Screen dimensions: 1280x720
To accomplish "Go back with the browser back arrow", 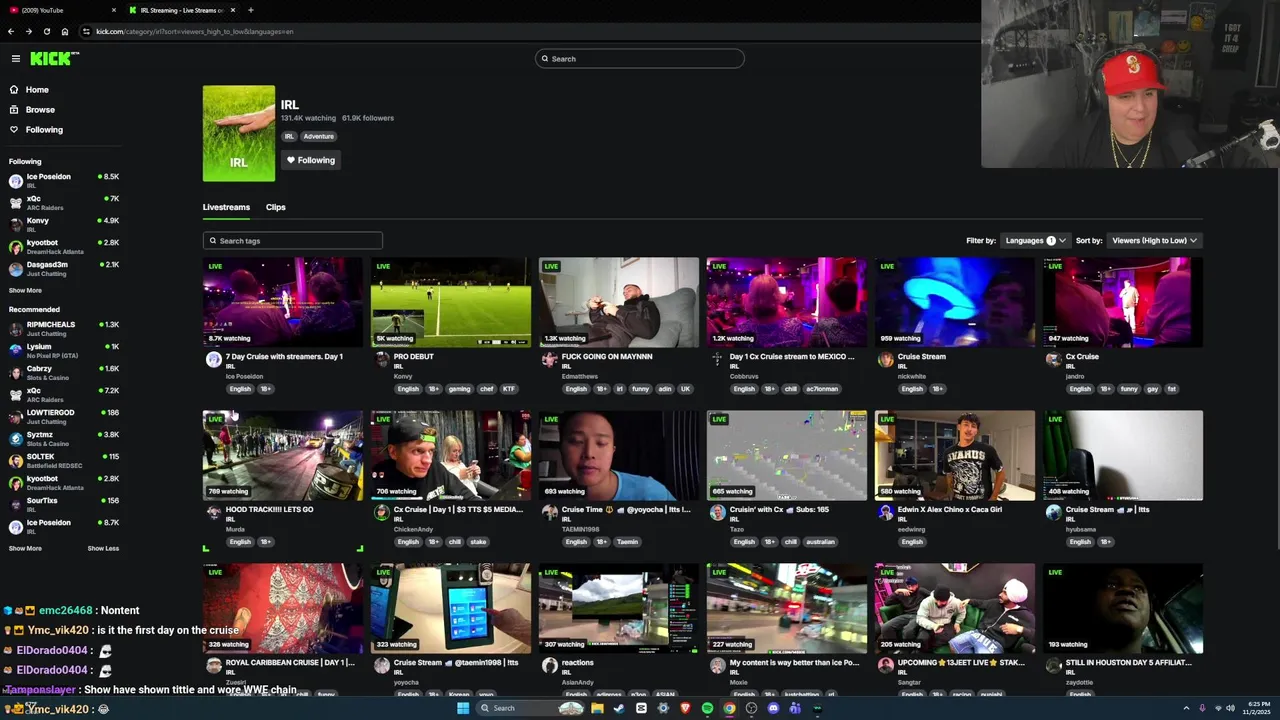I will pyautogui.click(x=11, y=31).
